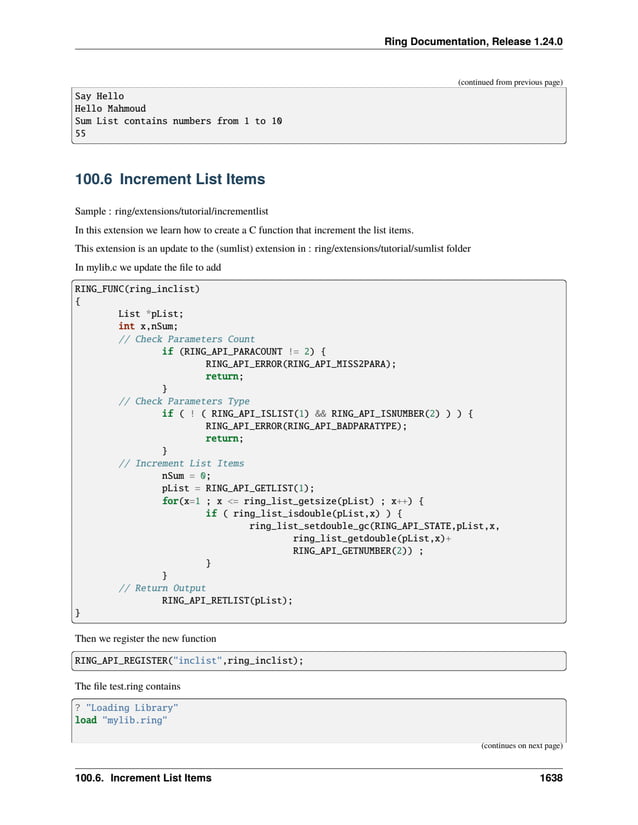This screenshot has height=825, width=638.
Task: Click the output line 'Say Hello'
Action: pos(99,96)
